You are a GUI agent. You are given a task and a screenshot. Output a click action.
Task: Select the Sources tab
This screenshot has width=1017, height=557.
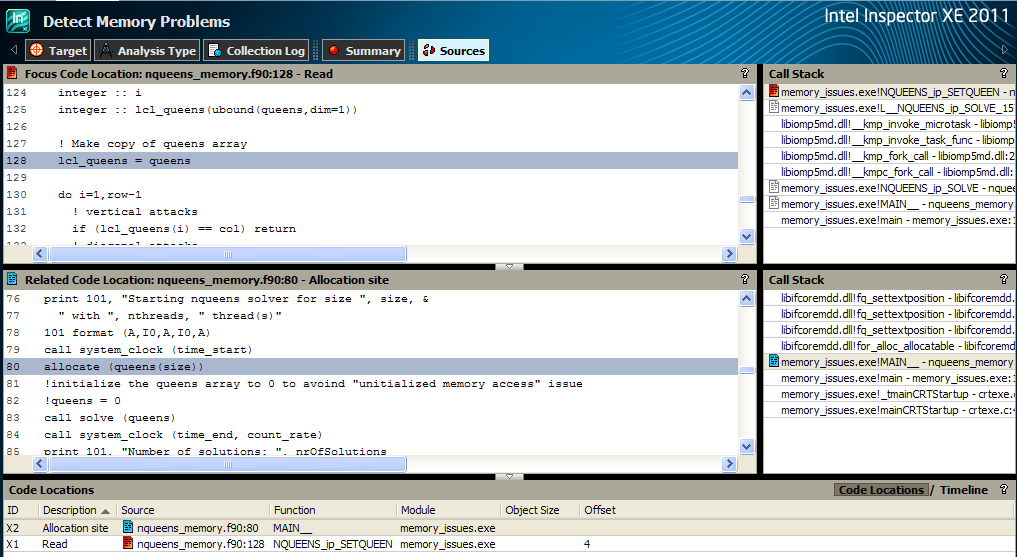pos(453,51)
